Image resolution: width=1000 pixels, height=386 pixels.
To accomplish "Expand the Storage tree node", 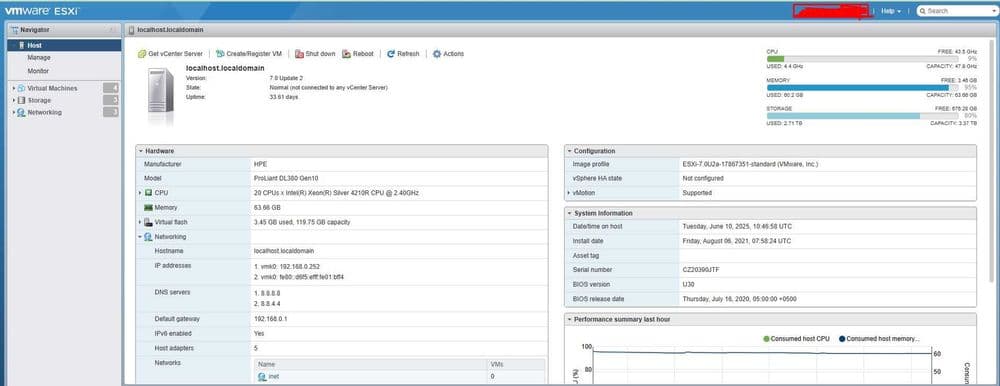I will click(13, 100).
